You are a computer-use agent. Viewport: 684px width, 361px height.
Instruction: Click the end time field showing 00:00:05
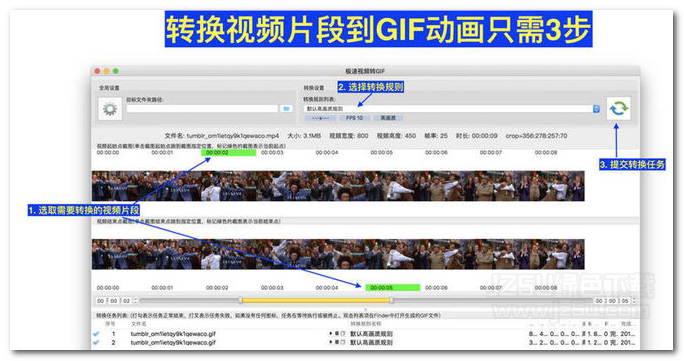coord(612,301)
